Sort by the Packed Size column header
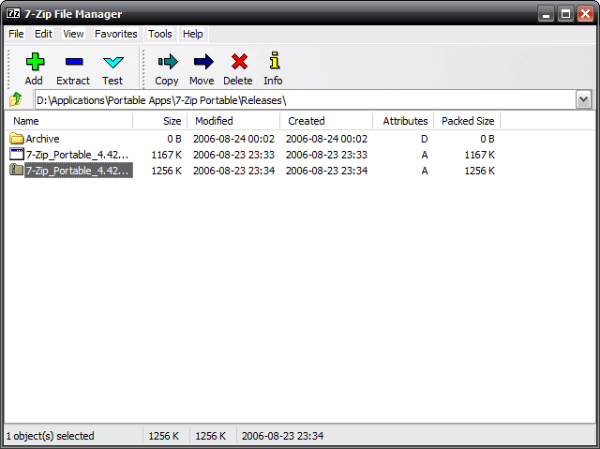Screen dimensions: 600x449 click(468, 121)
